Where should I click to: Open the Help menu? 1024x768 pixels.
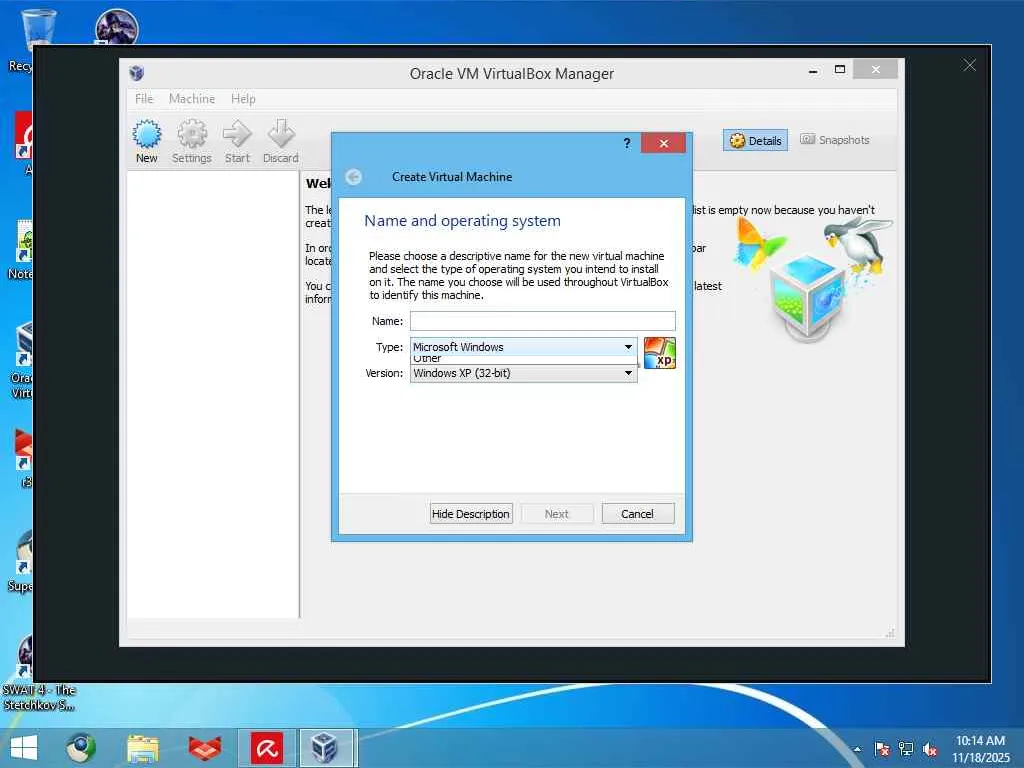[243, 99]
